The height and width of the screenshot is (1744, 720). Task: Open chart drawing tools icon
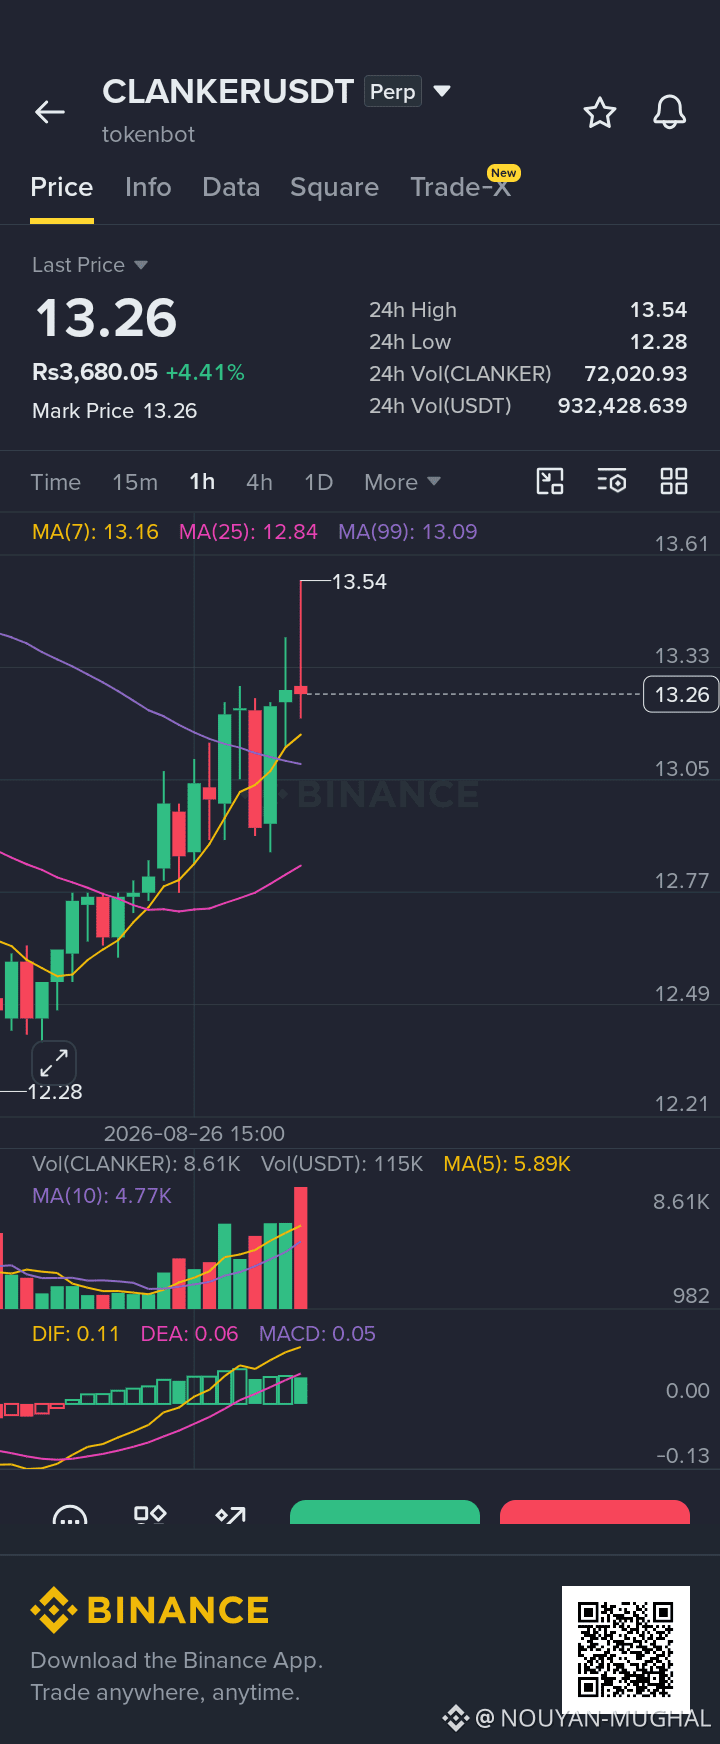[x=550, y=481]
